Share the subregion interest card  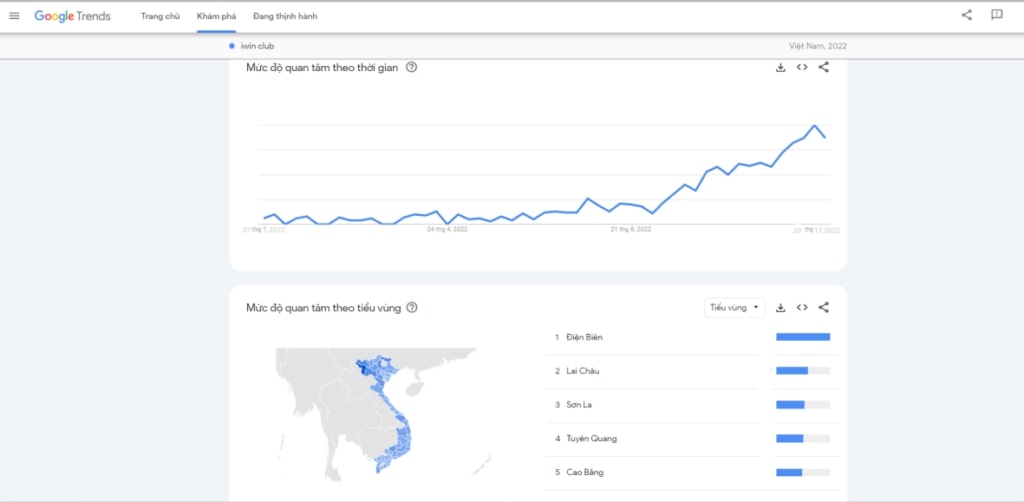824,308
